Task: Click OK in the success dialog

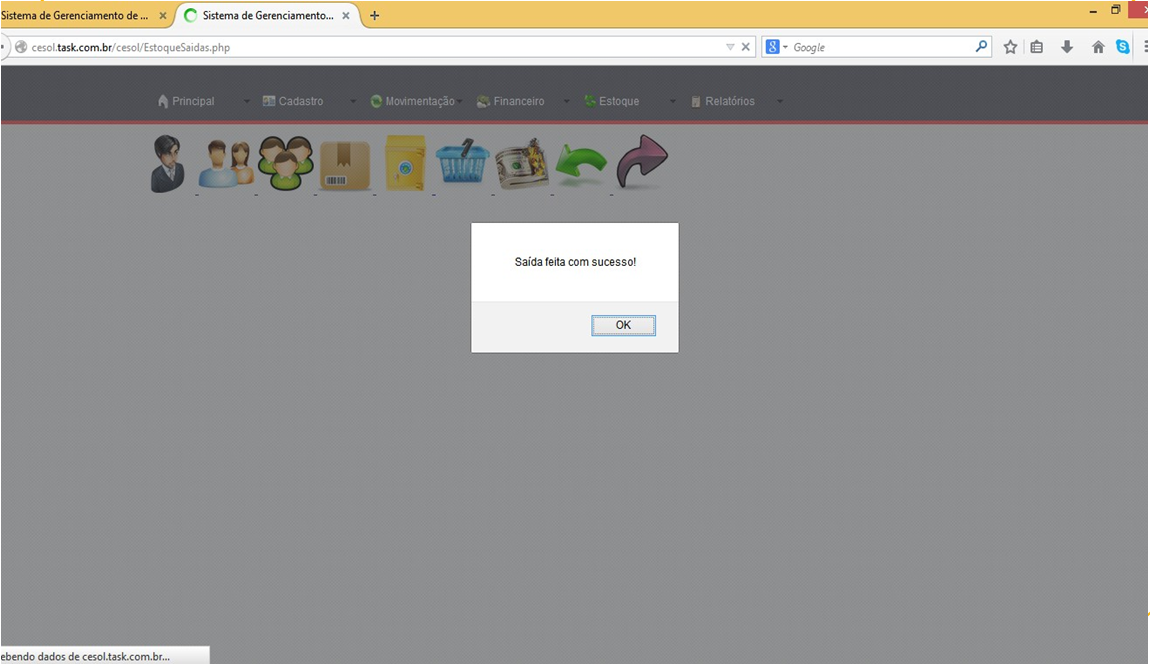Action: pos(623,325)
